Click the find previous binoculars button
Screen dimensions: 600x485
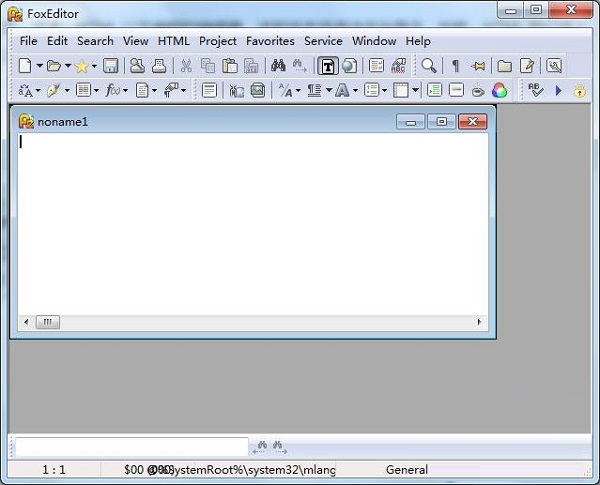coord(261,447)
